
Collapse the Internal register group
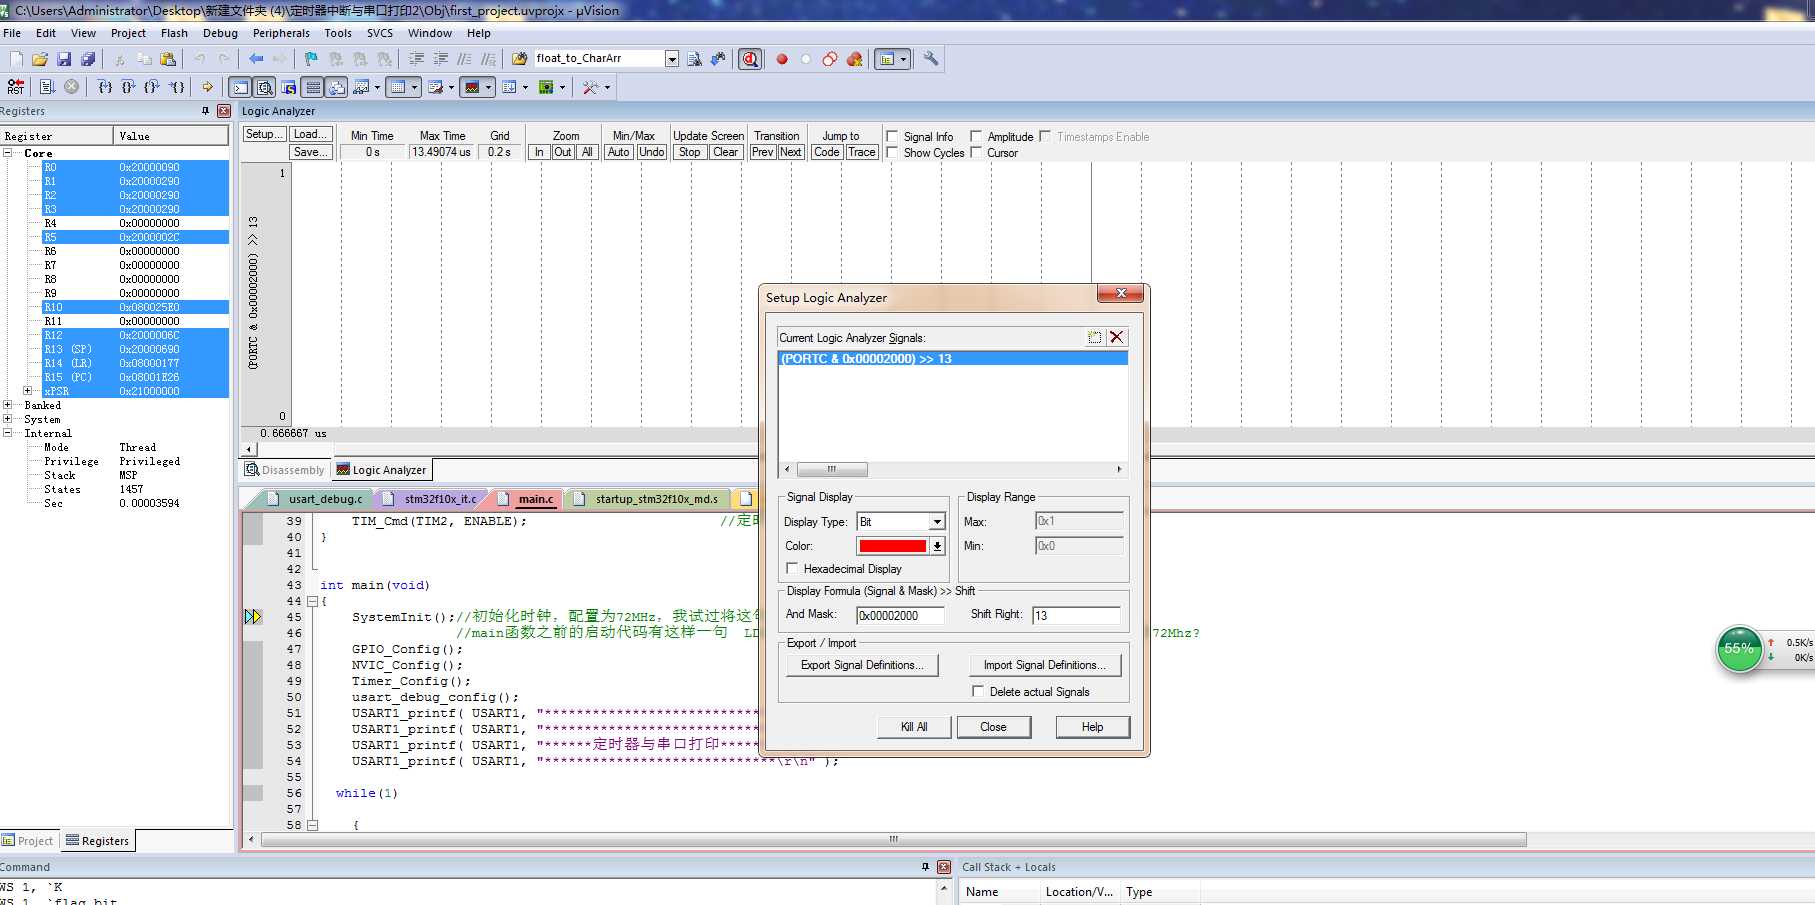(8, 433)
